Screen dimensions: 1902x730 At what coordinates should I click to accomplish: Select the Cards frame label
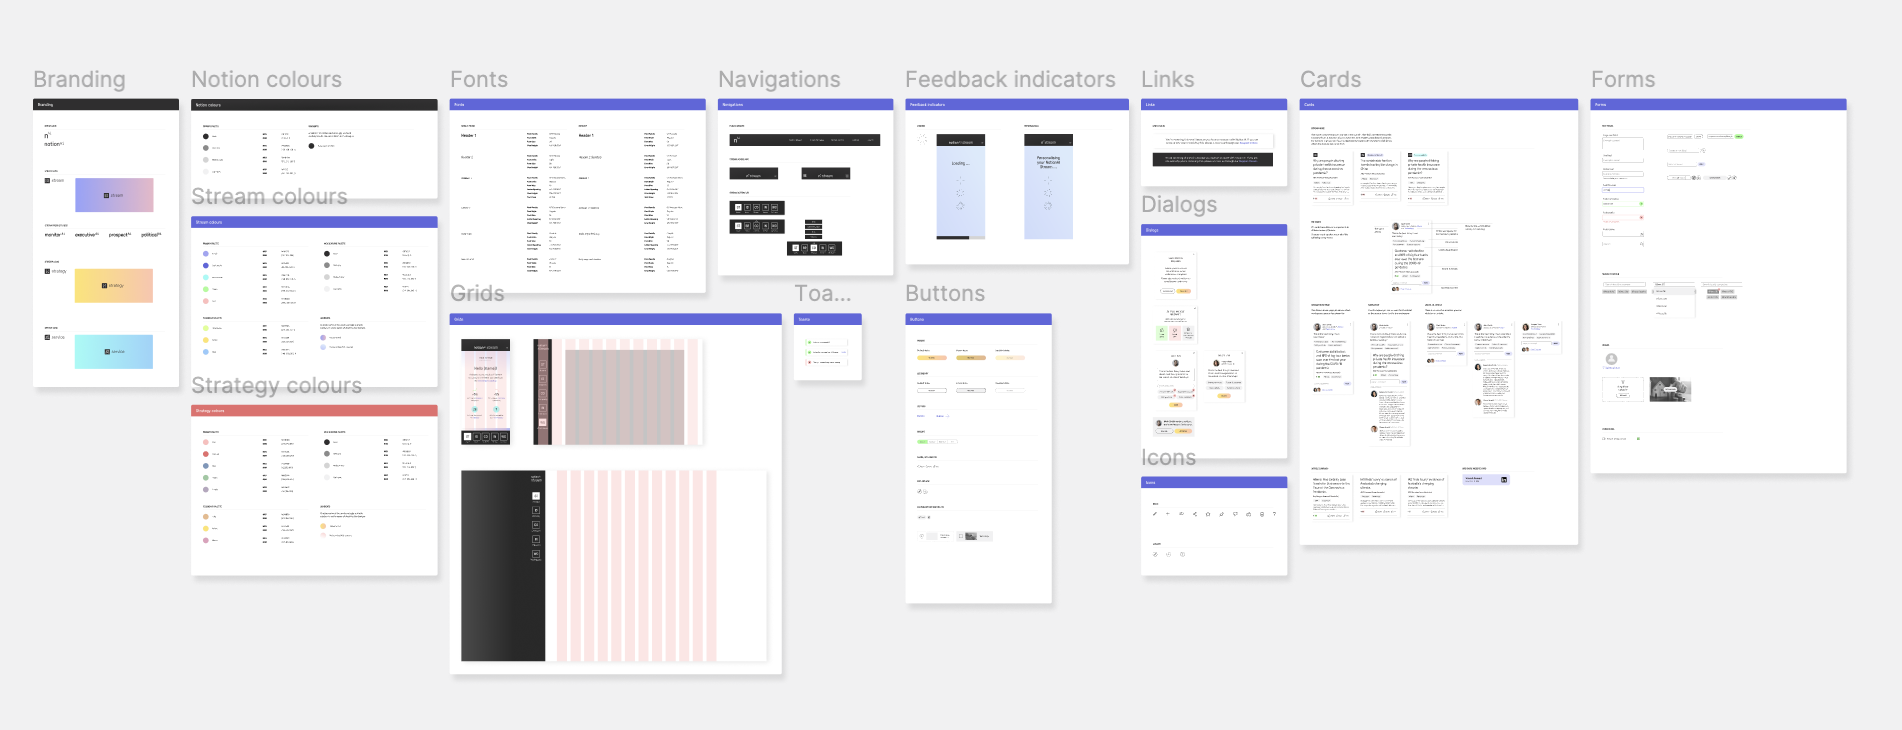click(x=1330, y=79)
